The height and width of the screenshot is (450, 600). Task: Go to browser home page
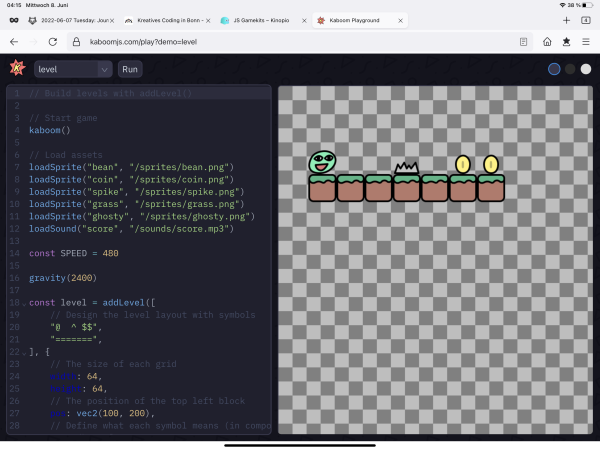[547, 42]
